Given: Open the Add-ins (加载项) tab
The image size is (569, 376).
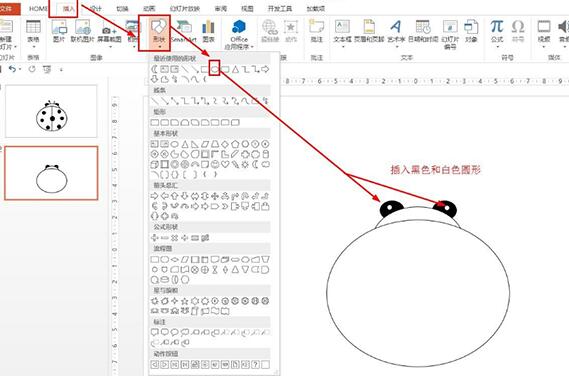Looking at the screenshot, I should click(x=315, y=8).
